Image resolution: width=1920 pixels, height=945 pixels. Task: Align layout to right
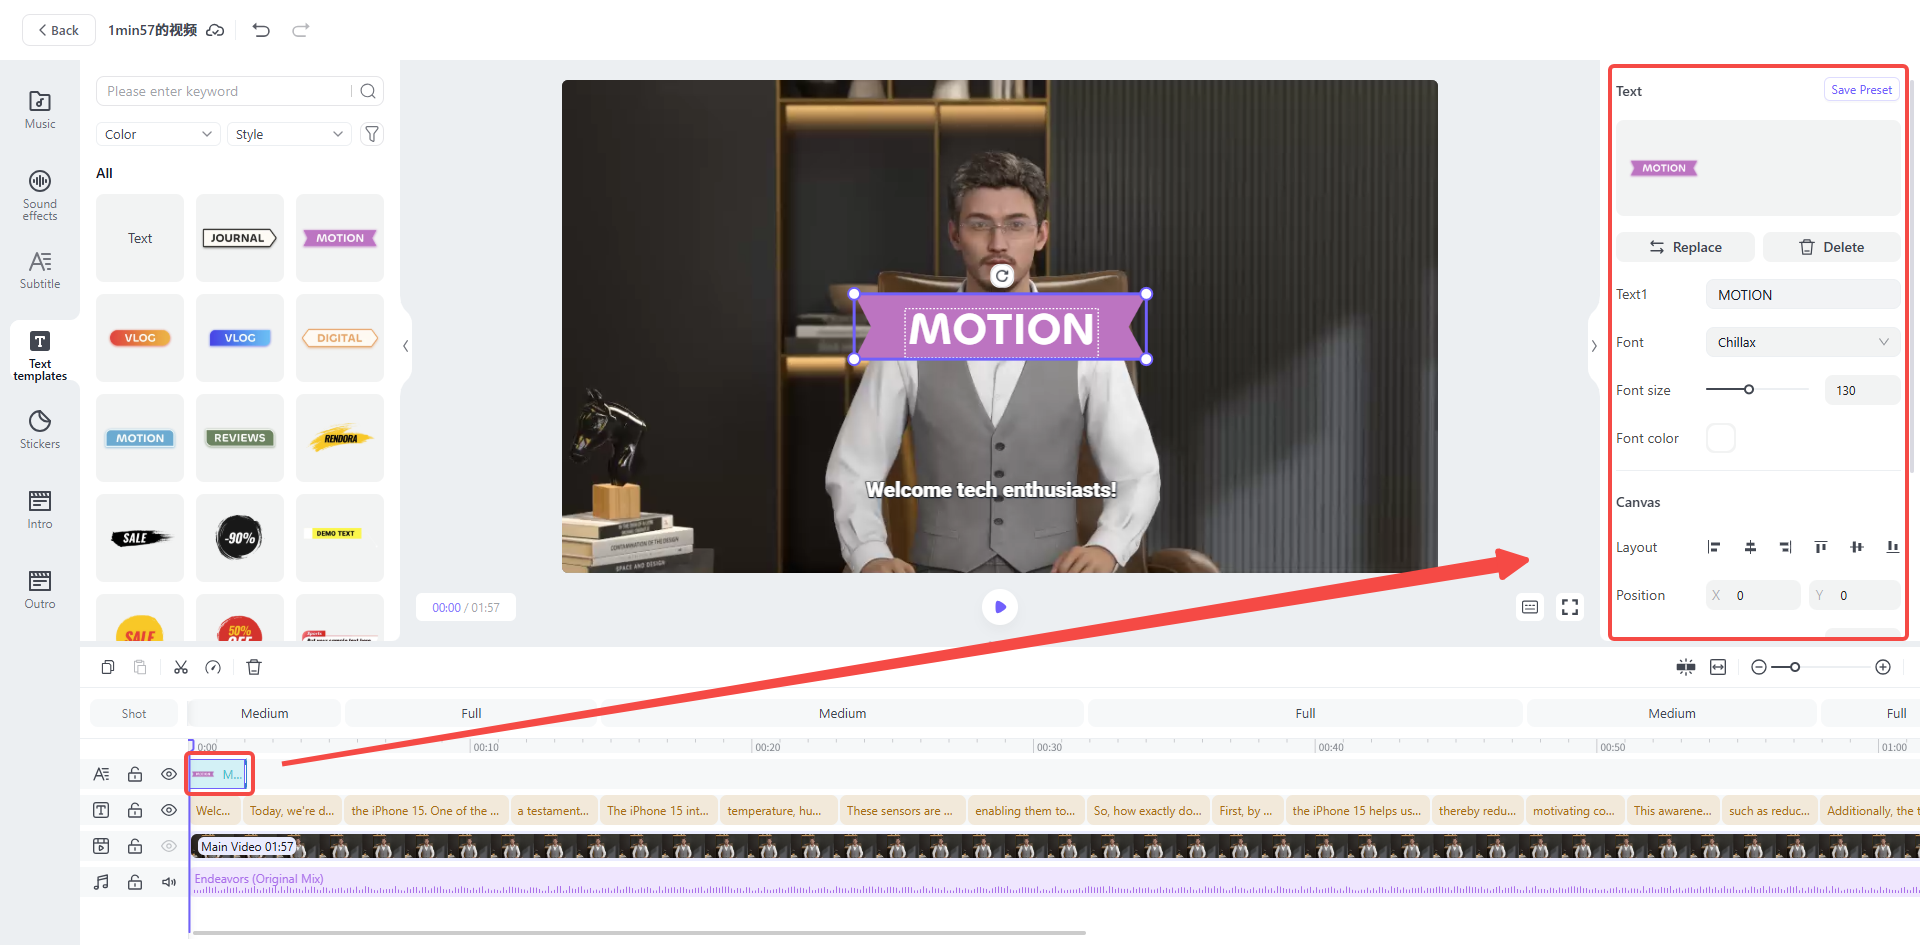1785,547
